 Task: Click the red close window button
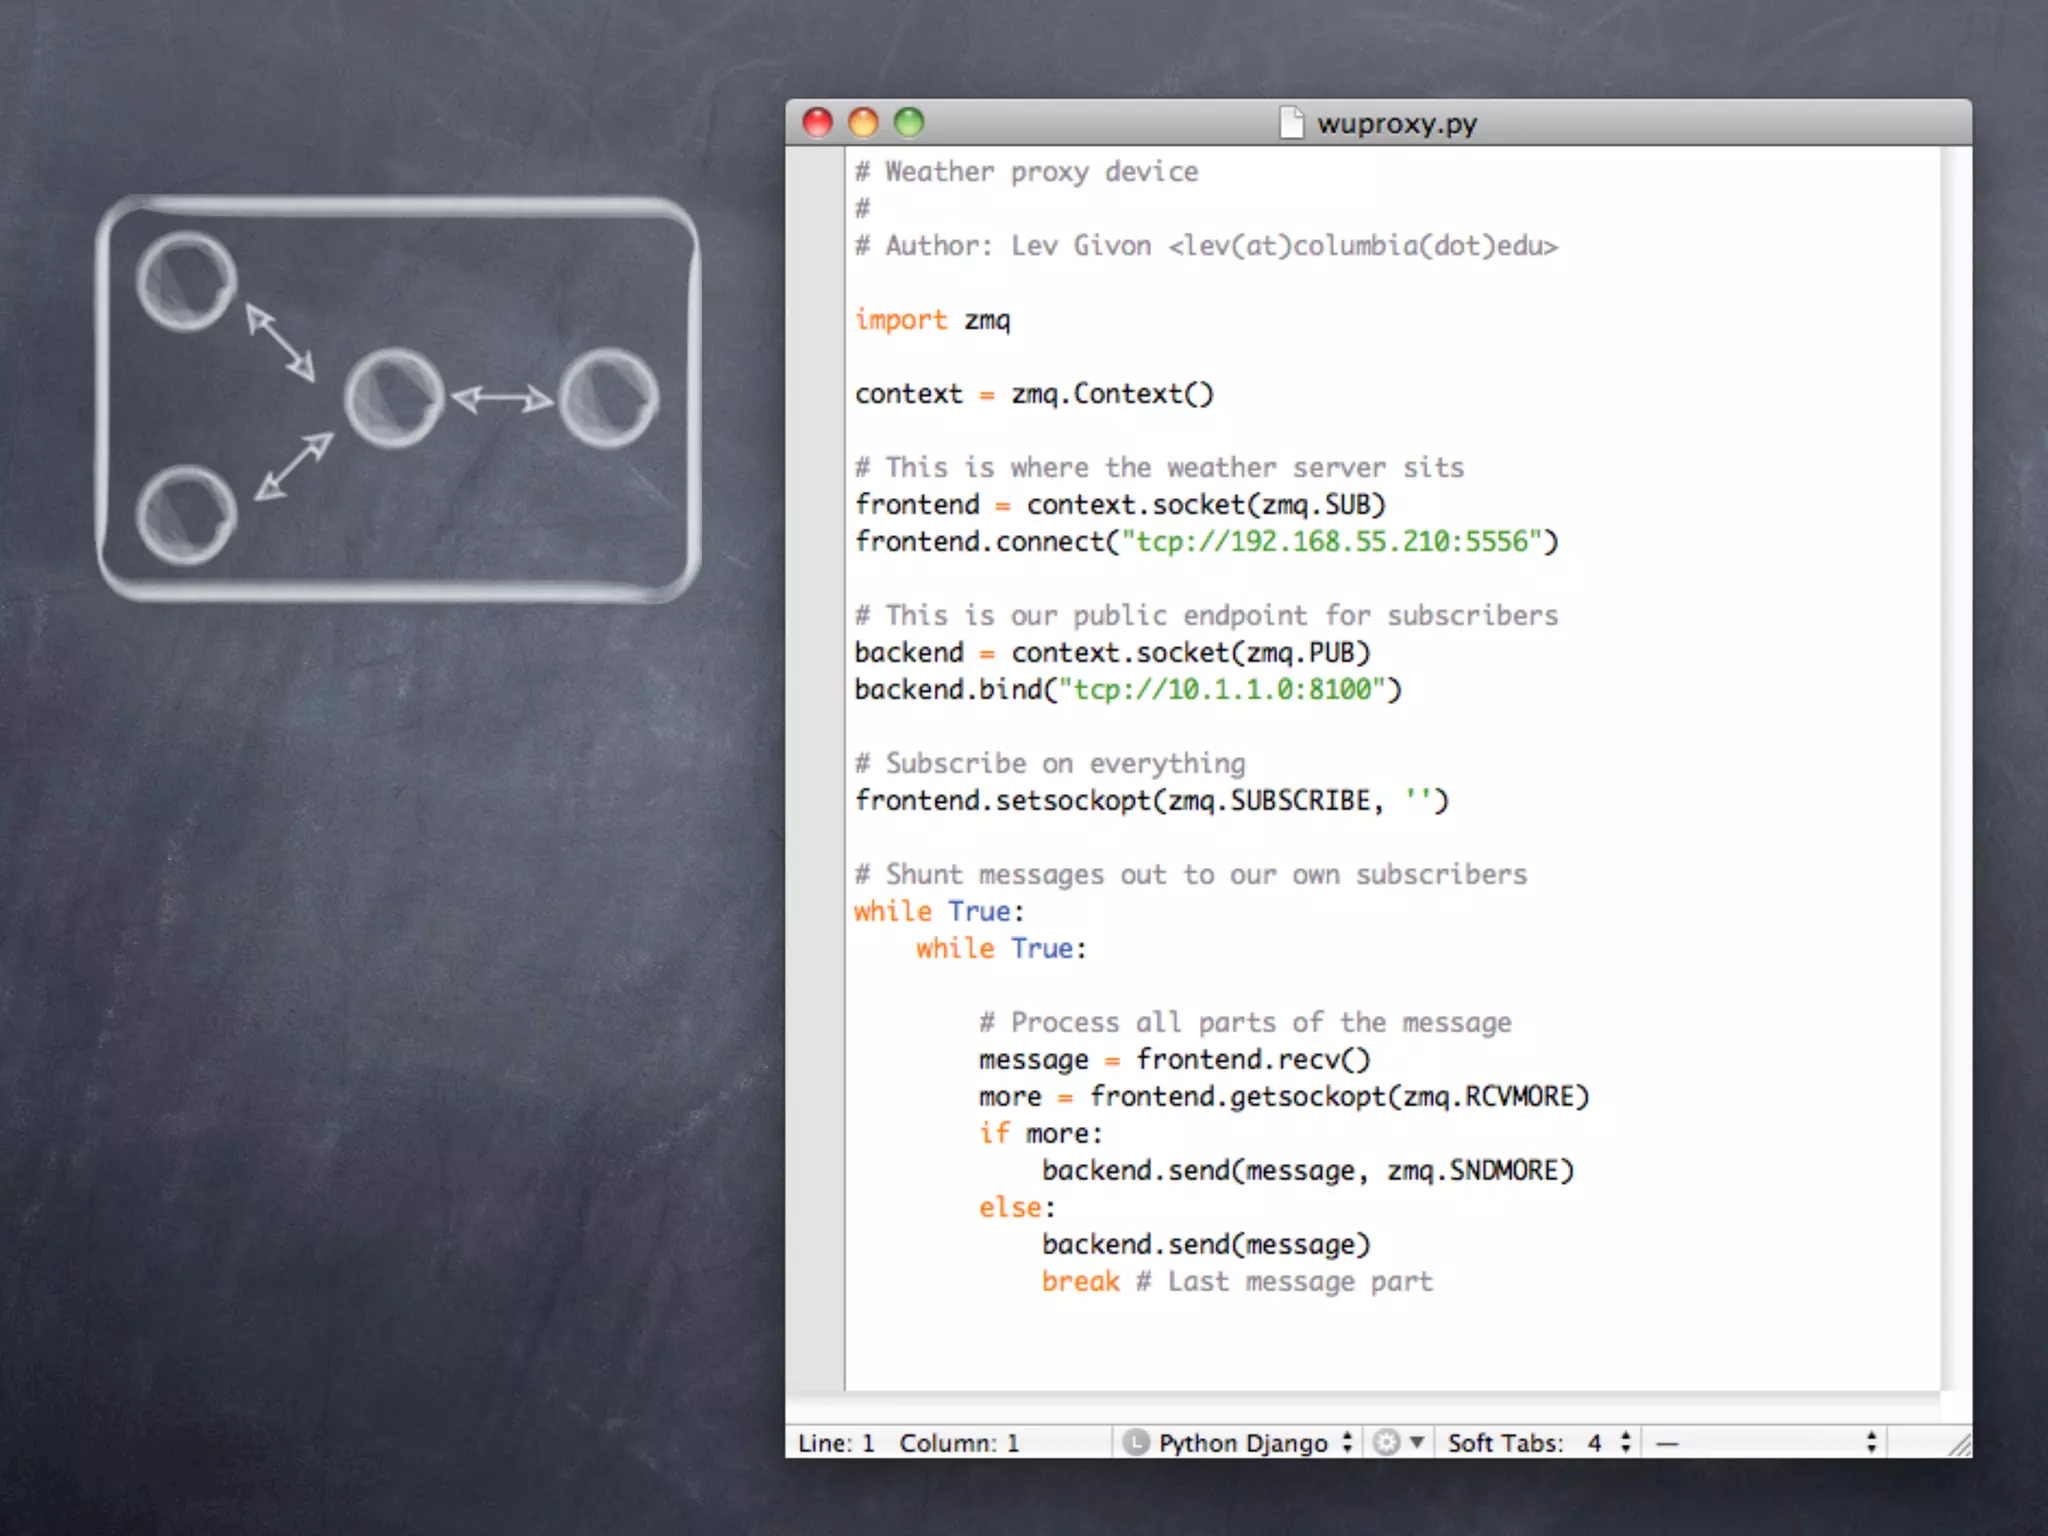tap(817, 123)
